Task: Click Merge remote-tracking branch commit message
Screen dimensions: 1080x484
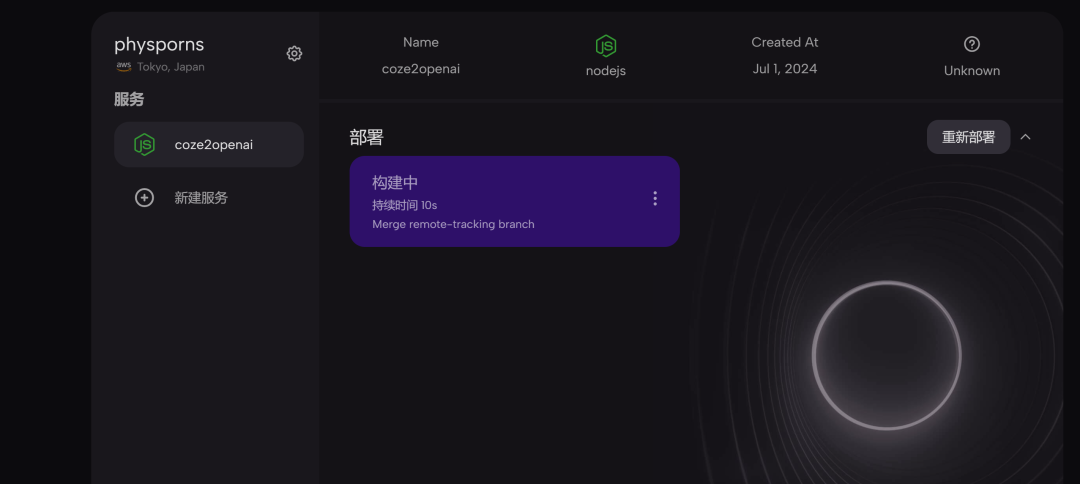Action: 453,224
